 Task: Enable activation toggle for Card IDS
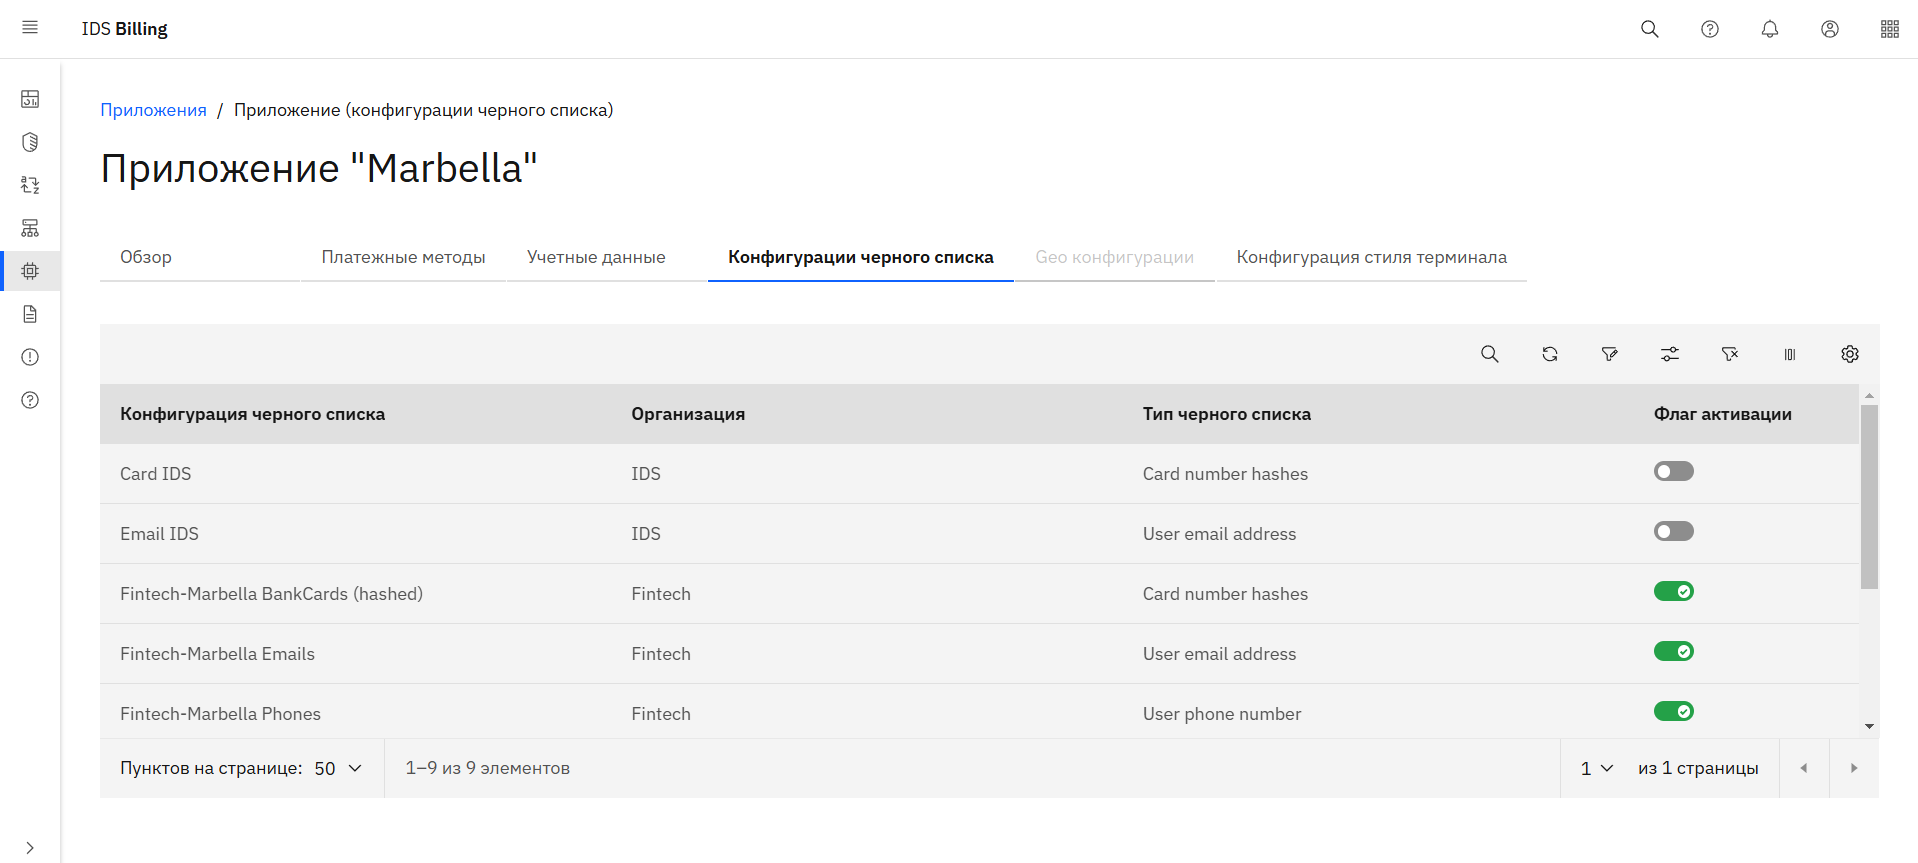click(1673, 471)
